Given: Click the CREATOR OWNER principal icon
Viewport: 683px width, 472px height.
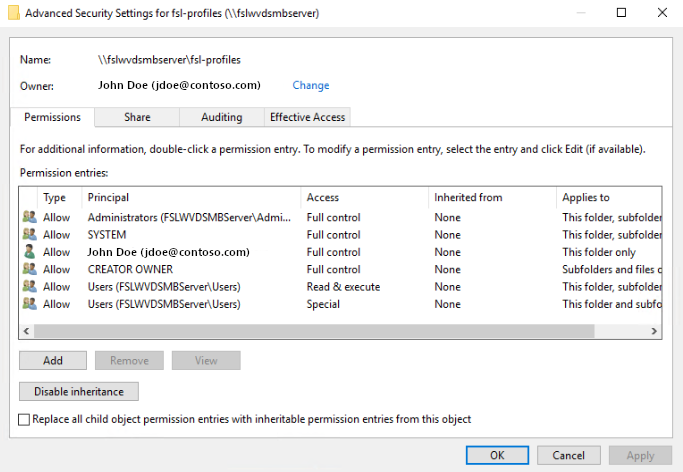Looking at the screenshot, I should [28, 269].
